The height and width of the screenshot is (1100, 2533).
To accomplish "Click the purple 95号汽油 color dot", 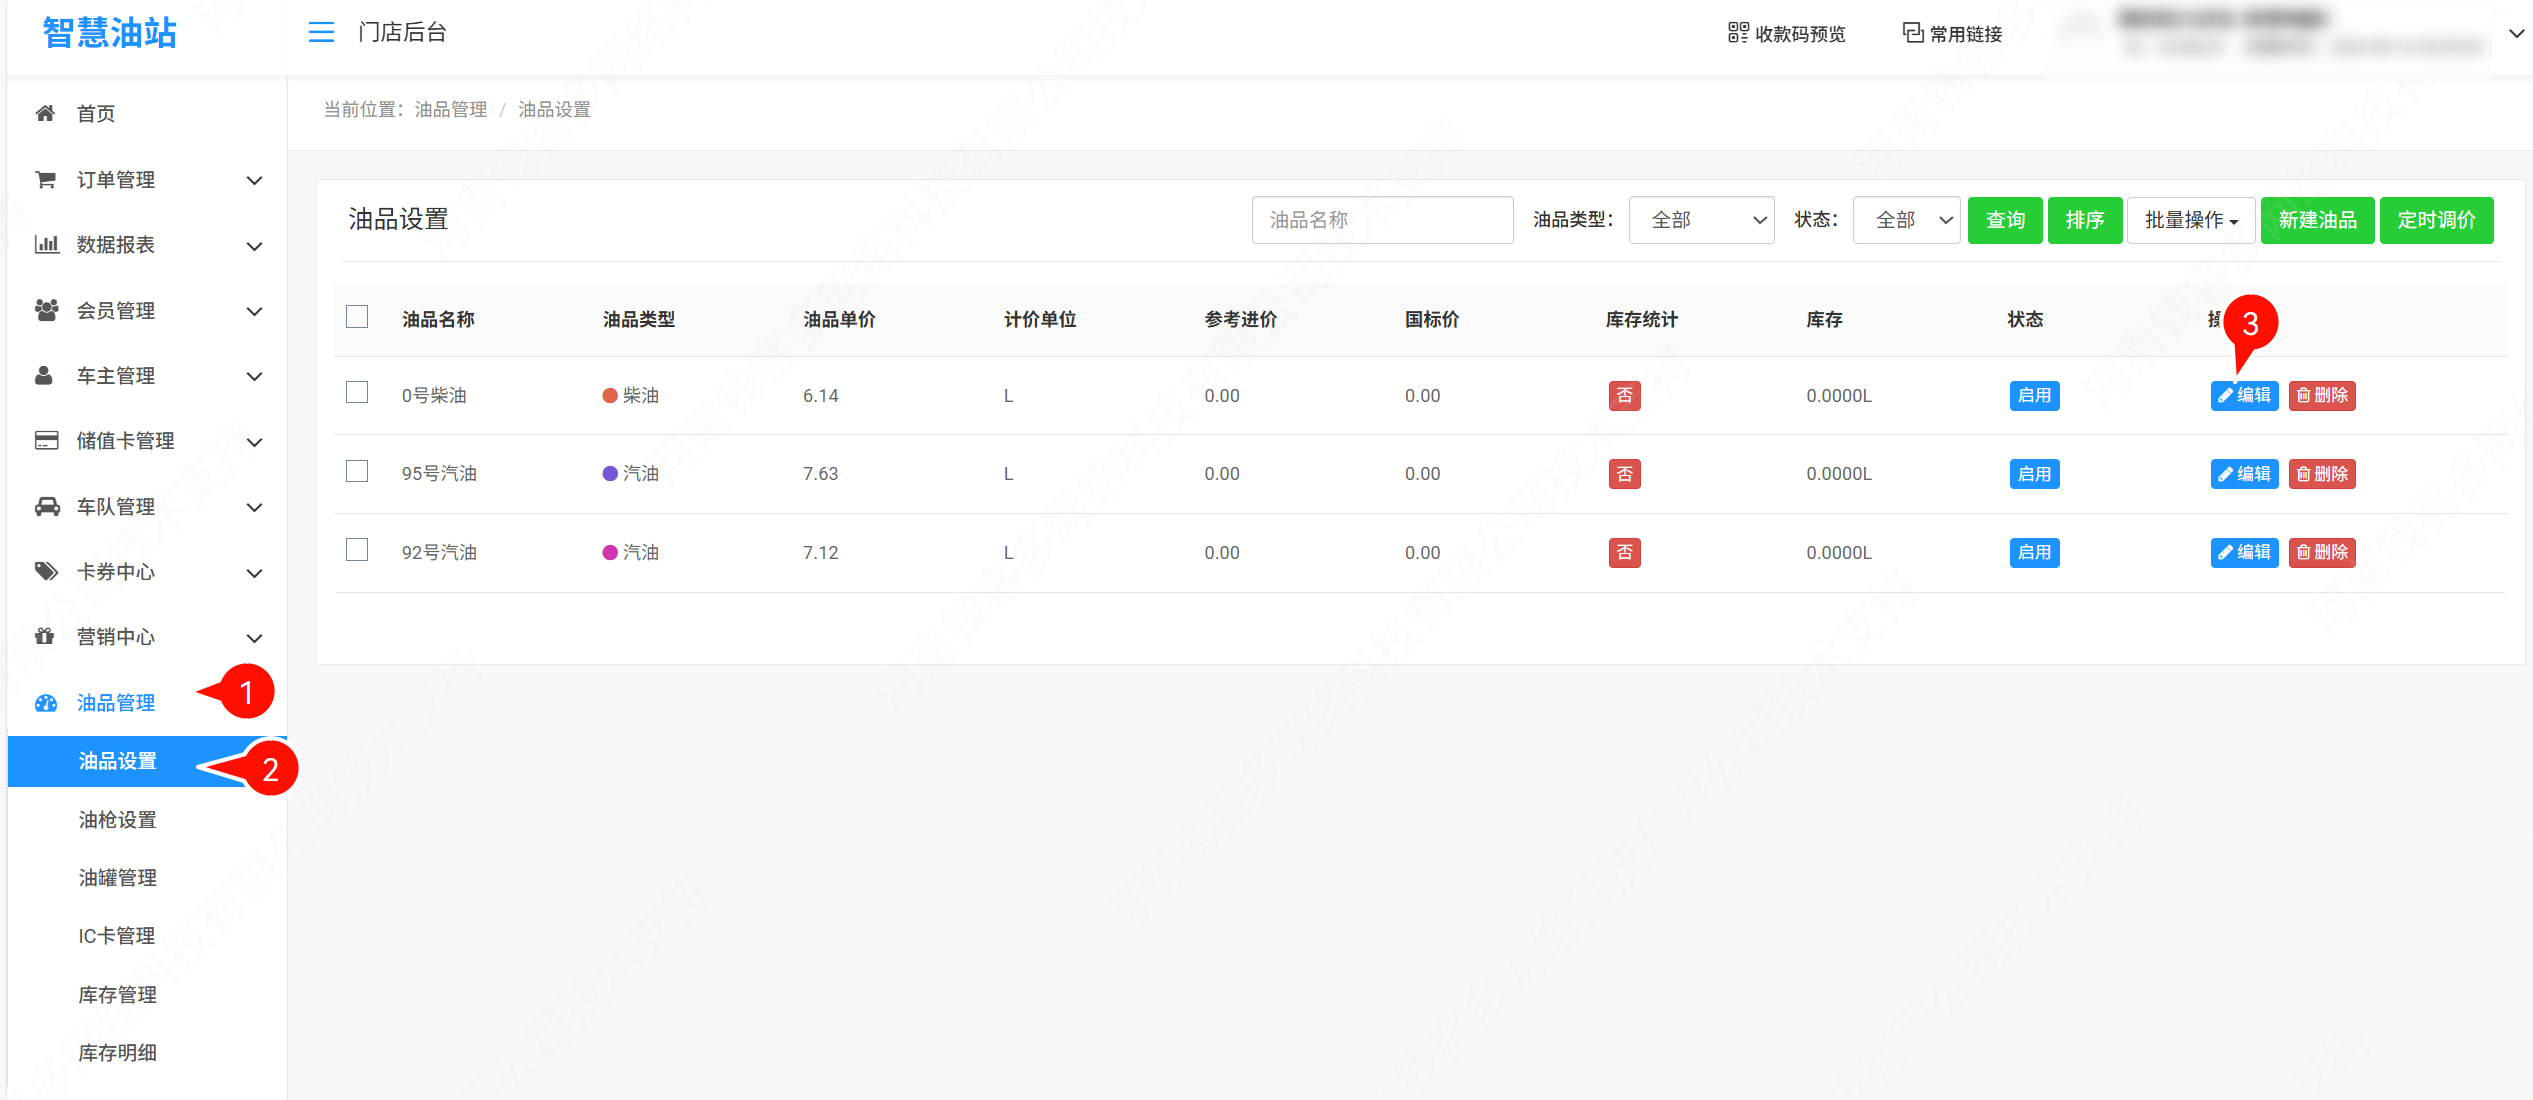I will (x=610, y=473).
